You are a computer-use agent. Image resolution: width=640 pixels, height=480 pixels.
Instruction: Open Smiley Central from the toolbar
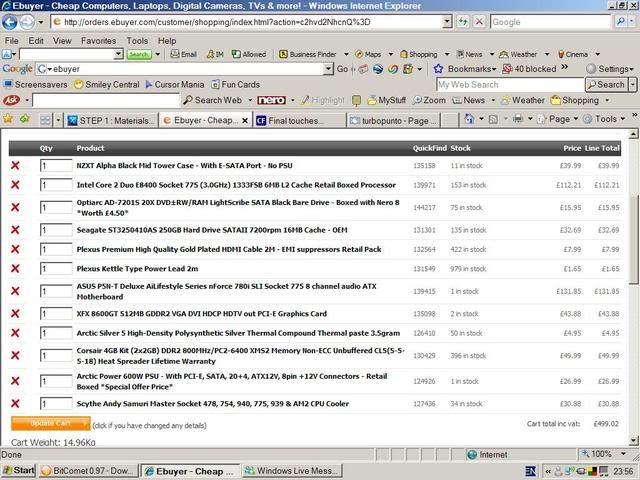coord(107,84)
